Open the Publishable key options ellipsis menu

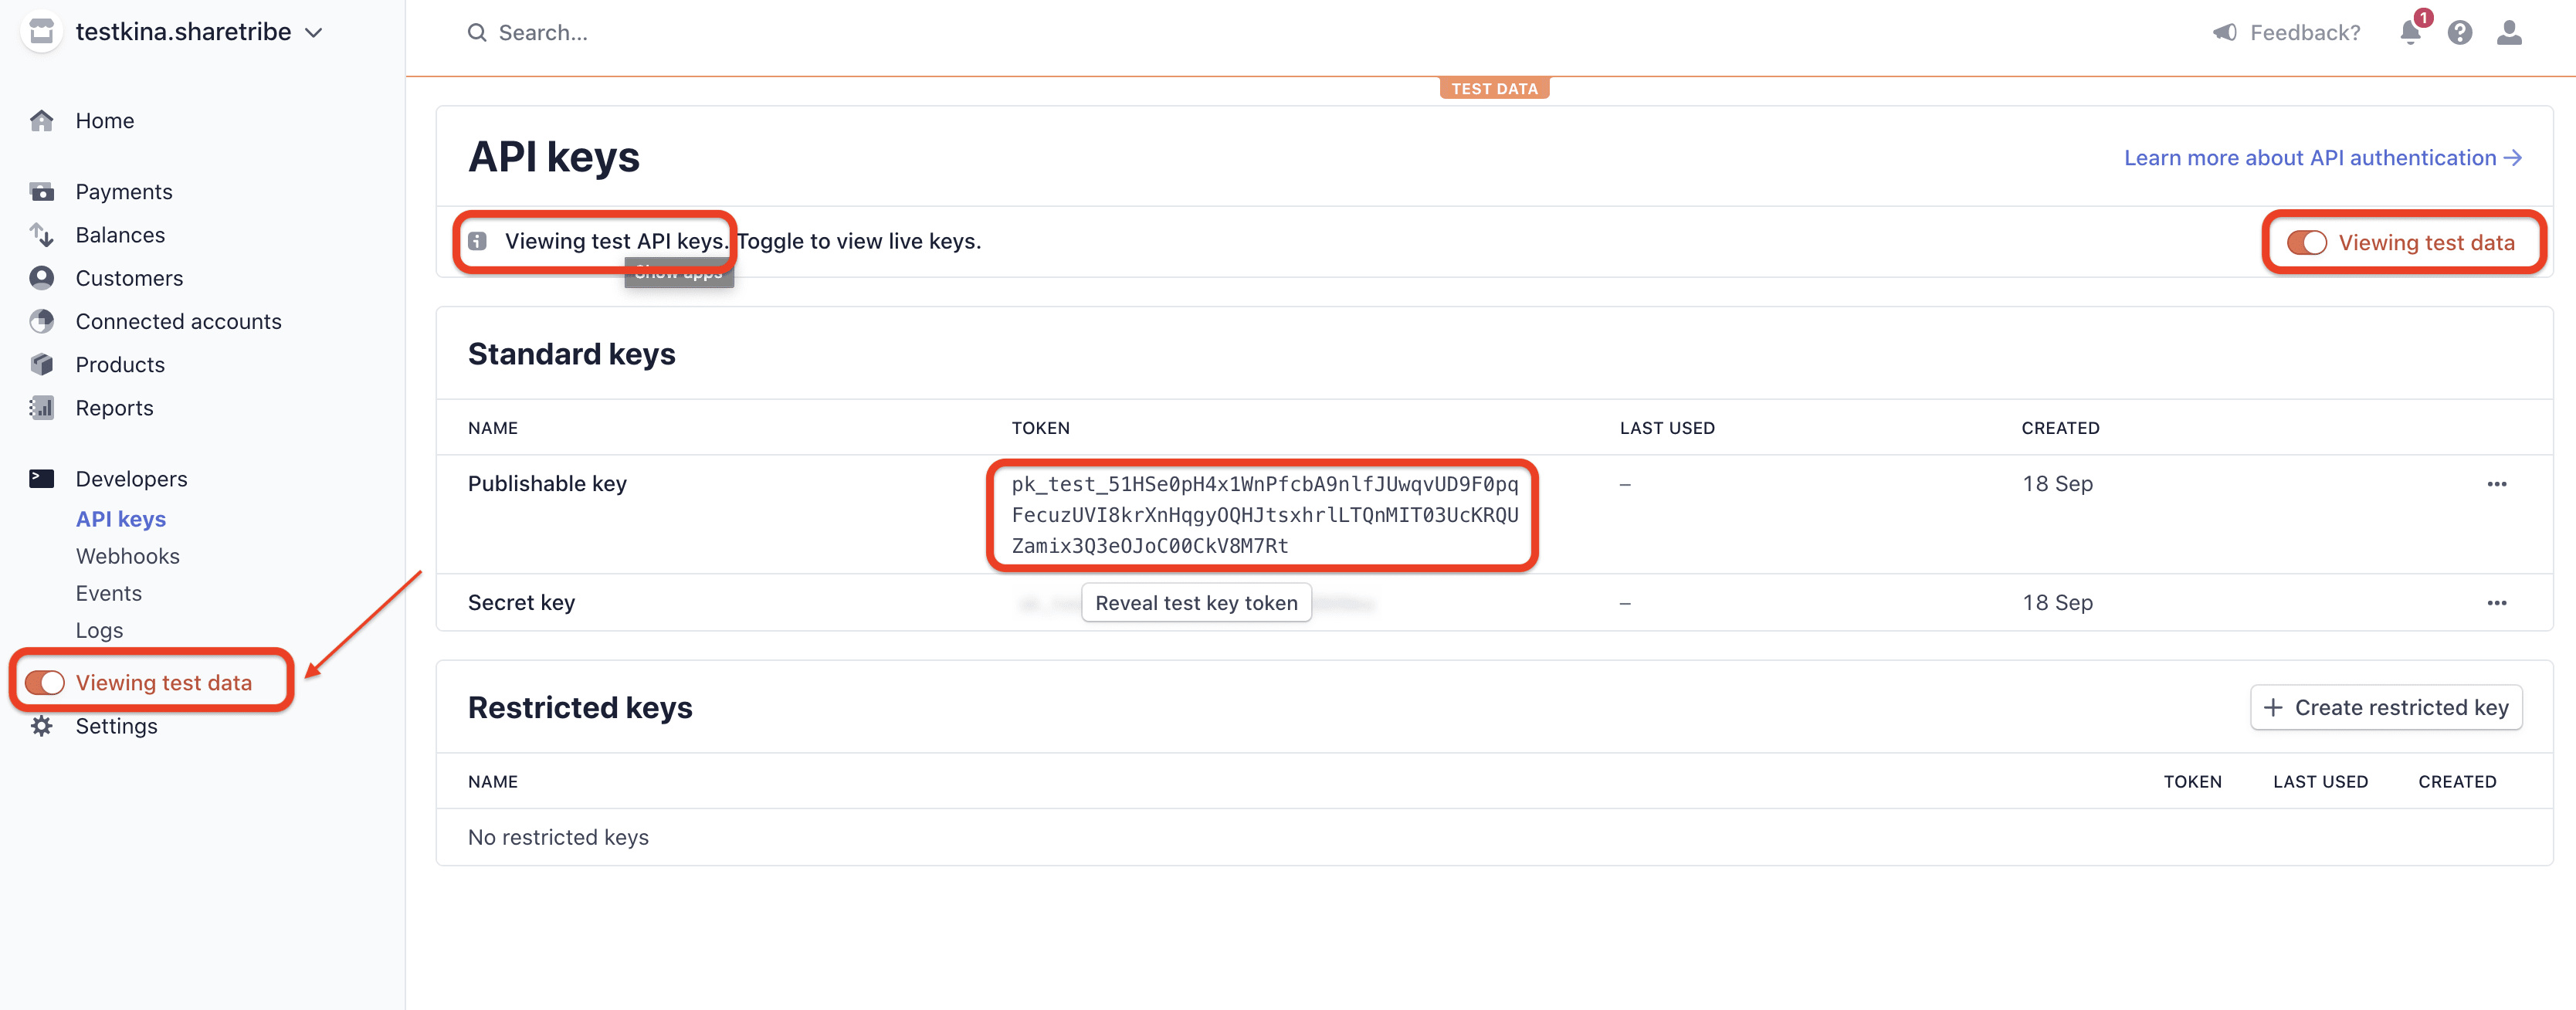pyautogui.click(x=2497, y=484)
